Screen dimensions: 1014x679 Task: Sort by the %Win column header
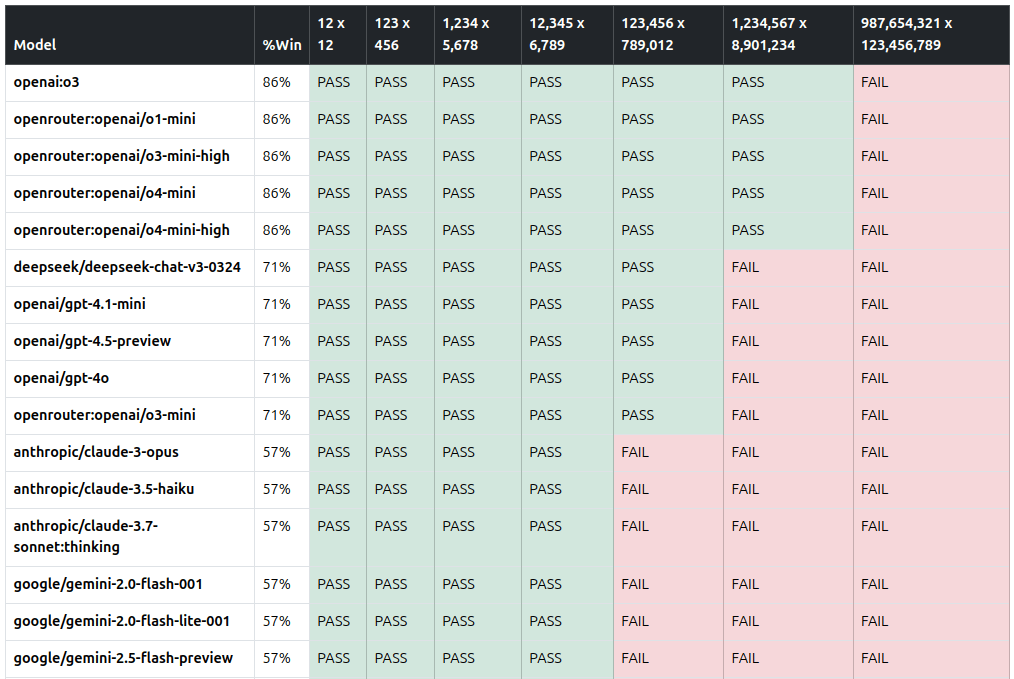tap(281, 45)
